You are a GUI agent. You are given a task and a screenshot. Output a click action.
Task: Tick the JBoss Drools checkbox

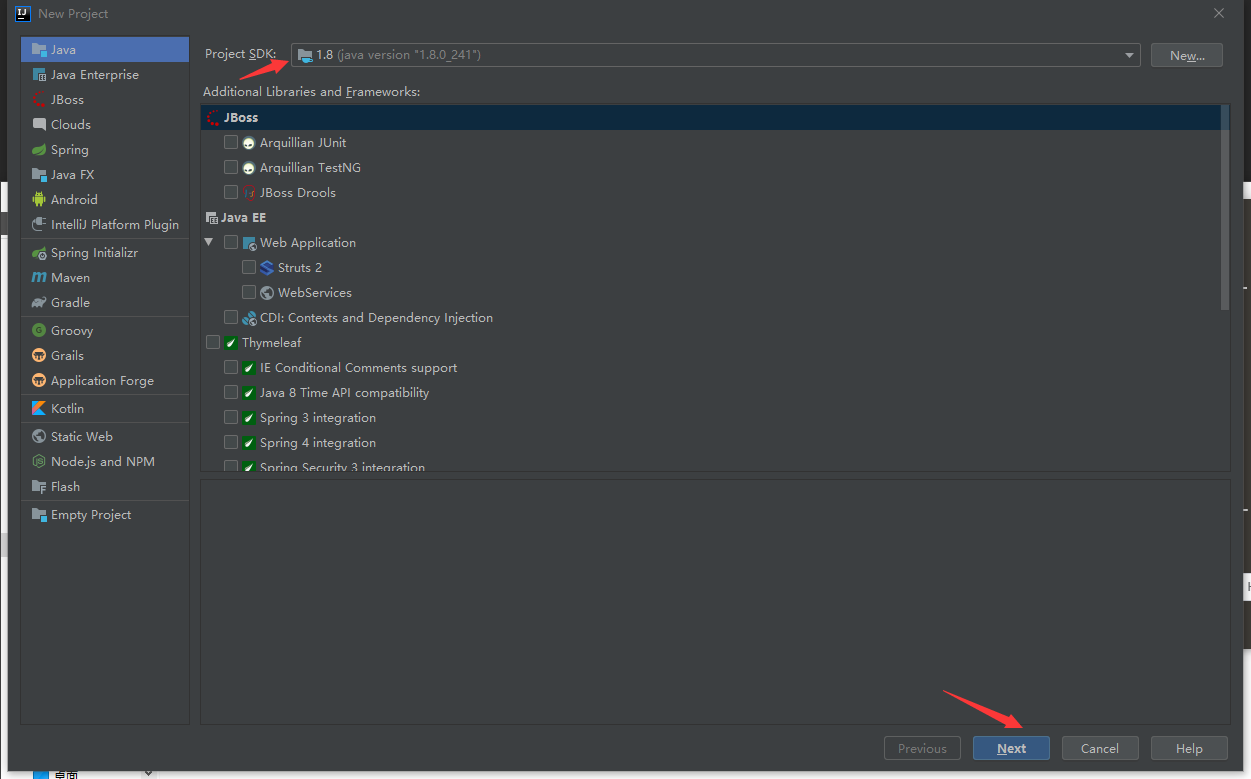click(231, 192)
